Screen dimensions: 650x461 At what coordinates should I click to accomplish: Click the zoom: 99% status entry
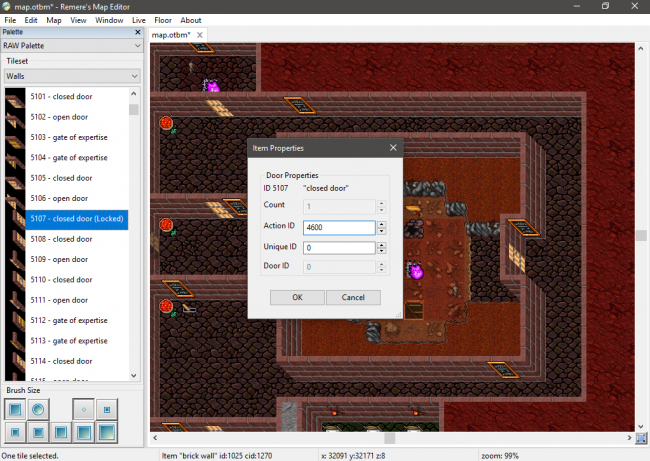tap(500, 456)
